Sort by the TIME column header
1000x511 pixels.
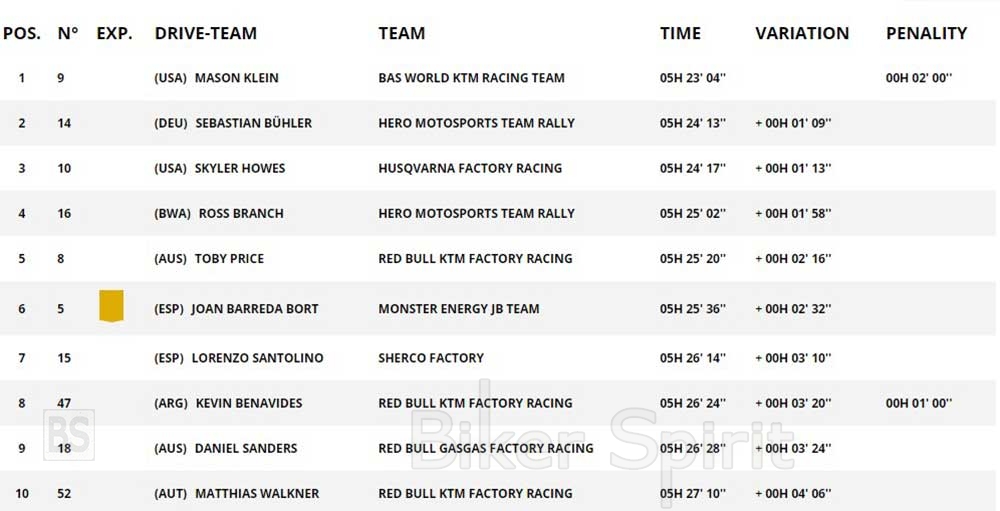[680, 33]
